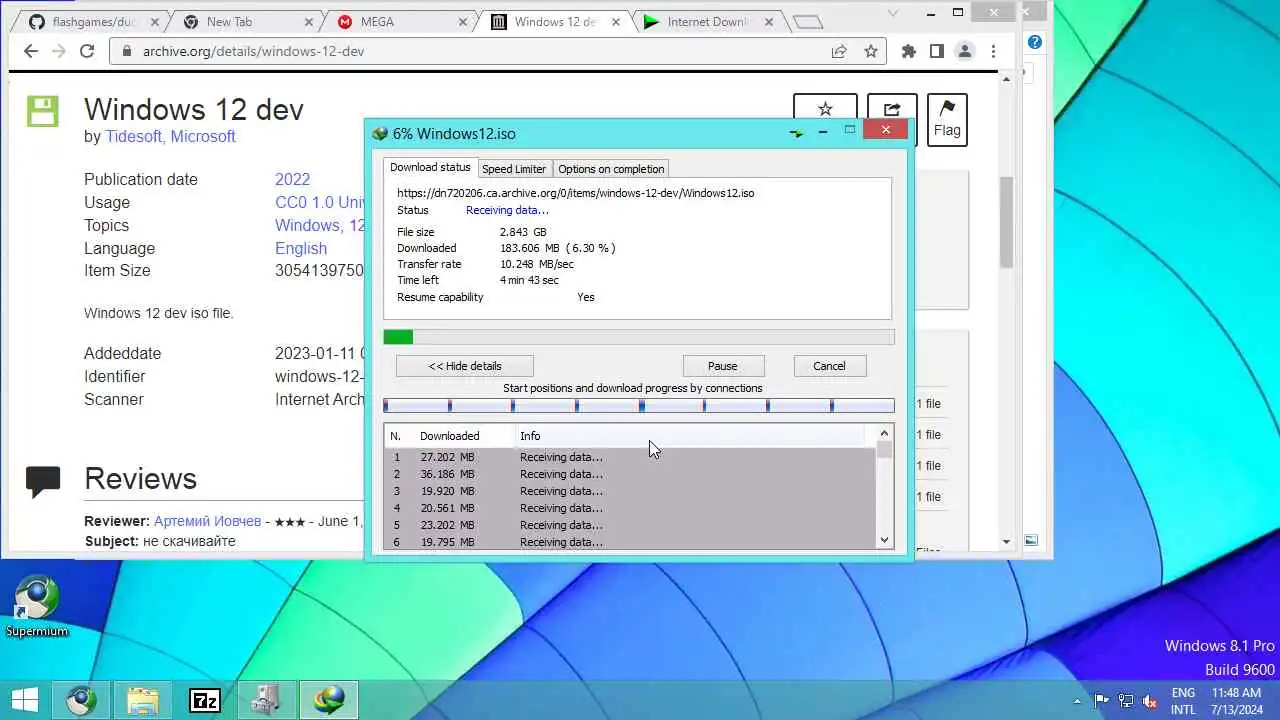The width and height of the screenshot is (1280, 720).
Task: Click the browser back arrow
Action: [x=31, y=51]
